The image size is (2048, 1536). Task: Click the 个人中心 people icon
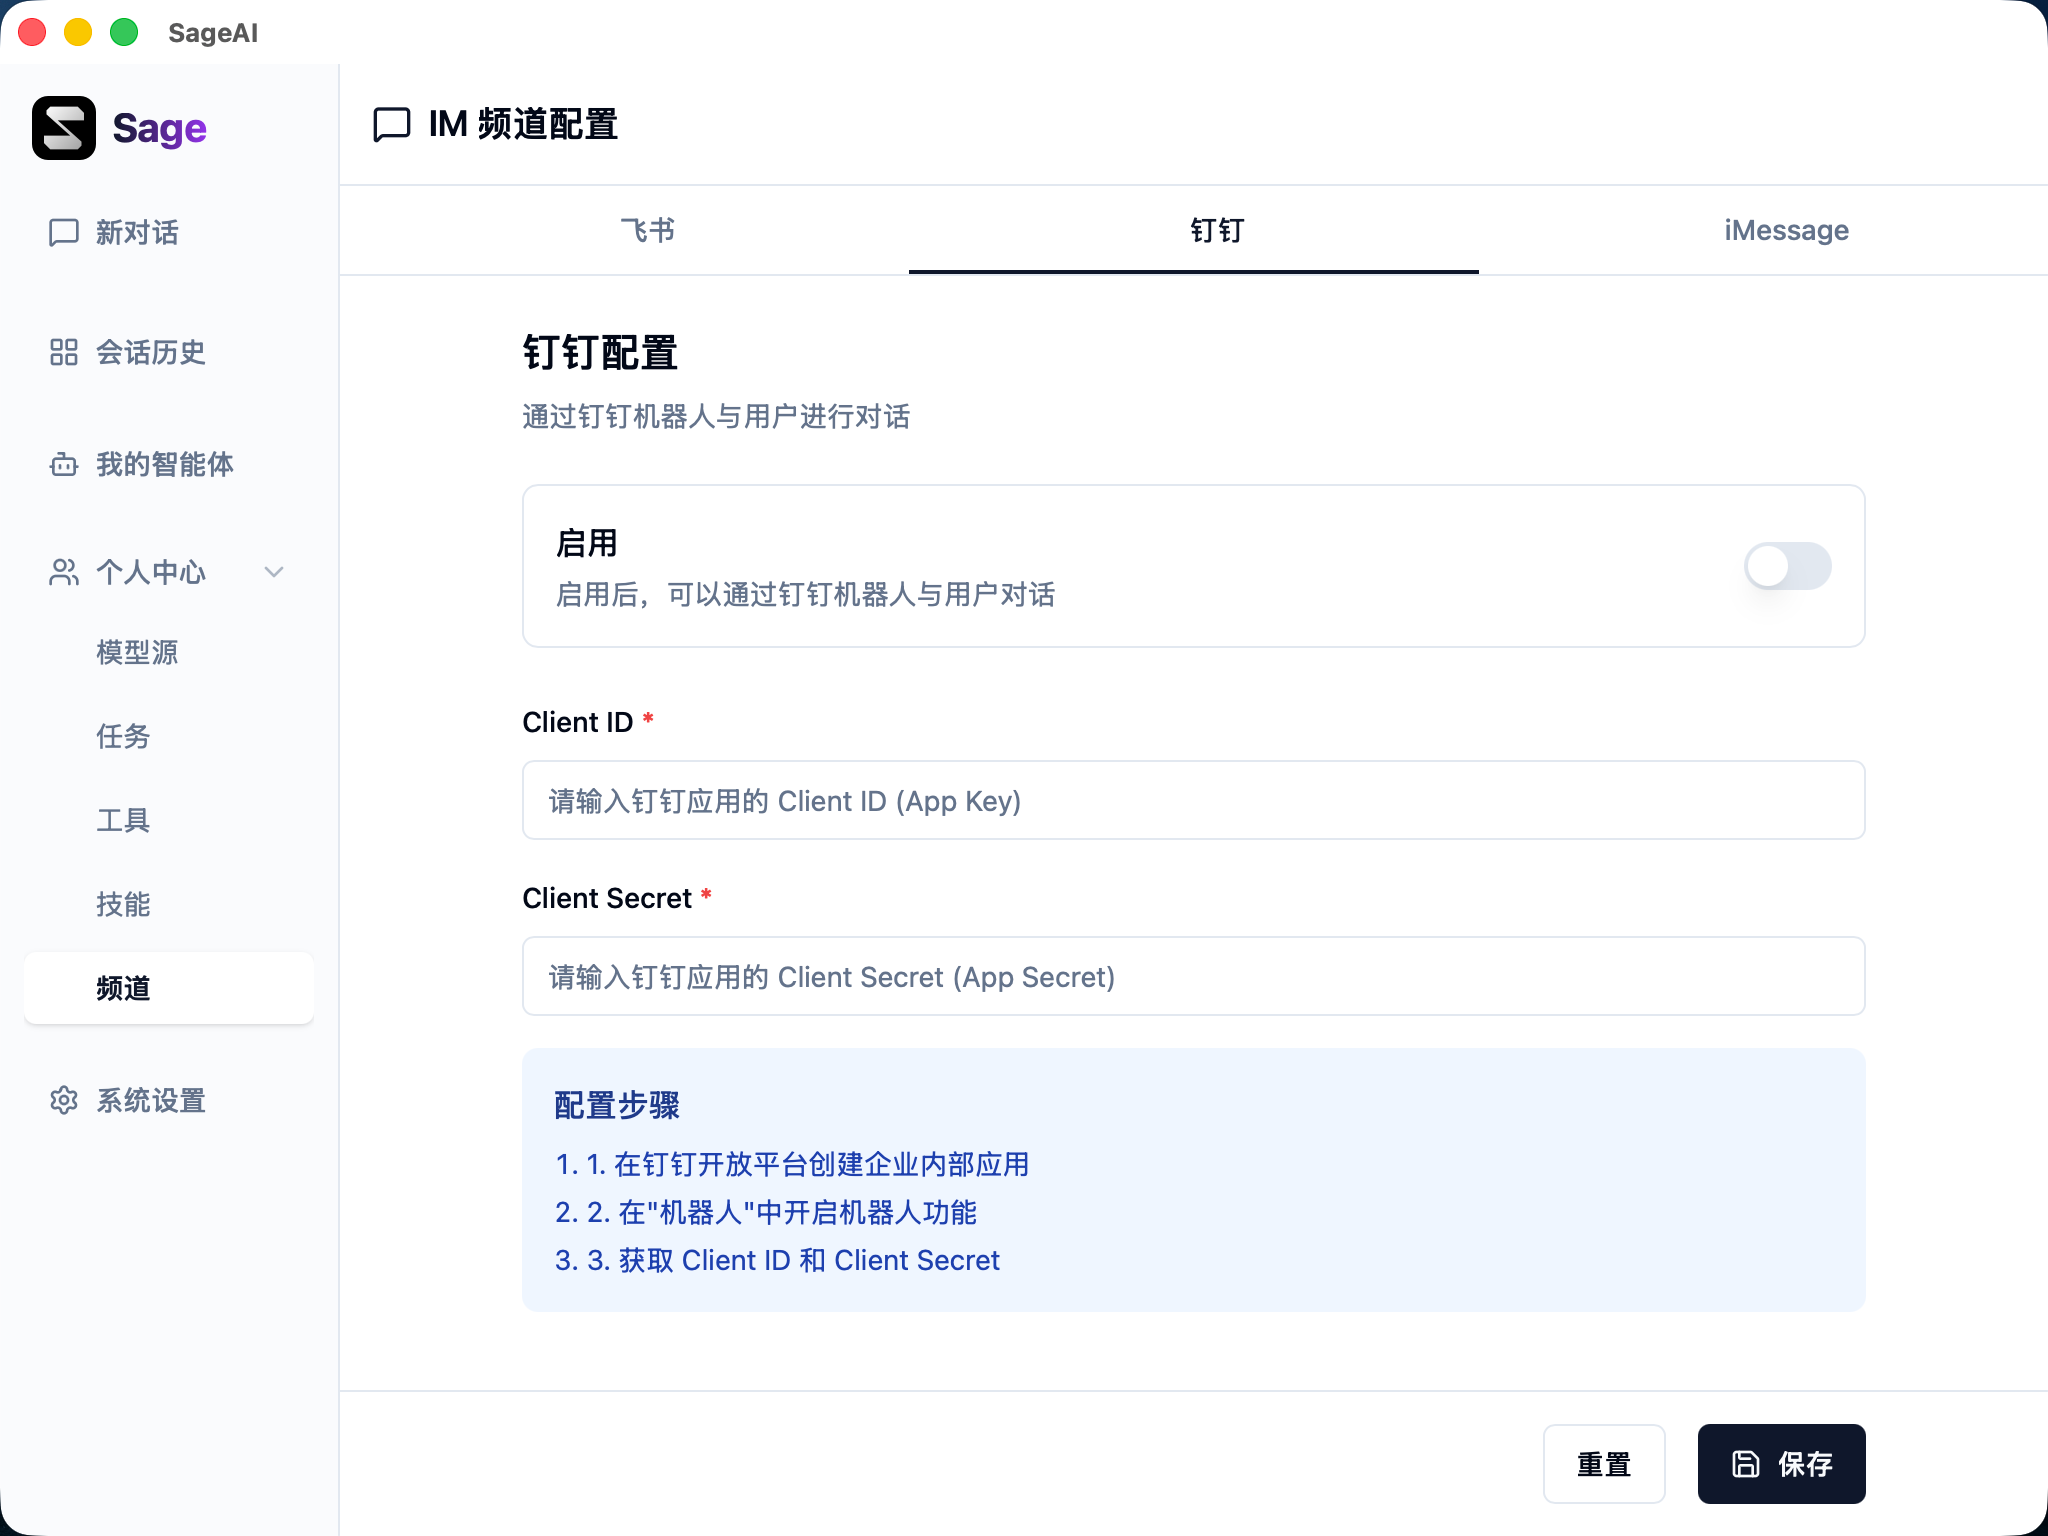click(62, 572)
